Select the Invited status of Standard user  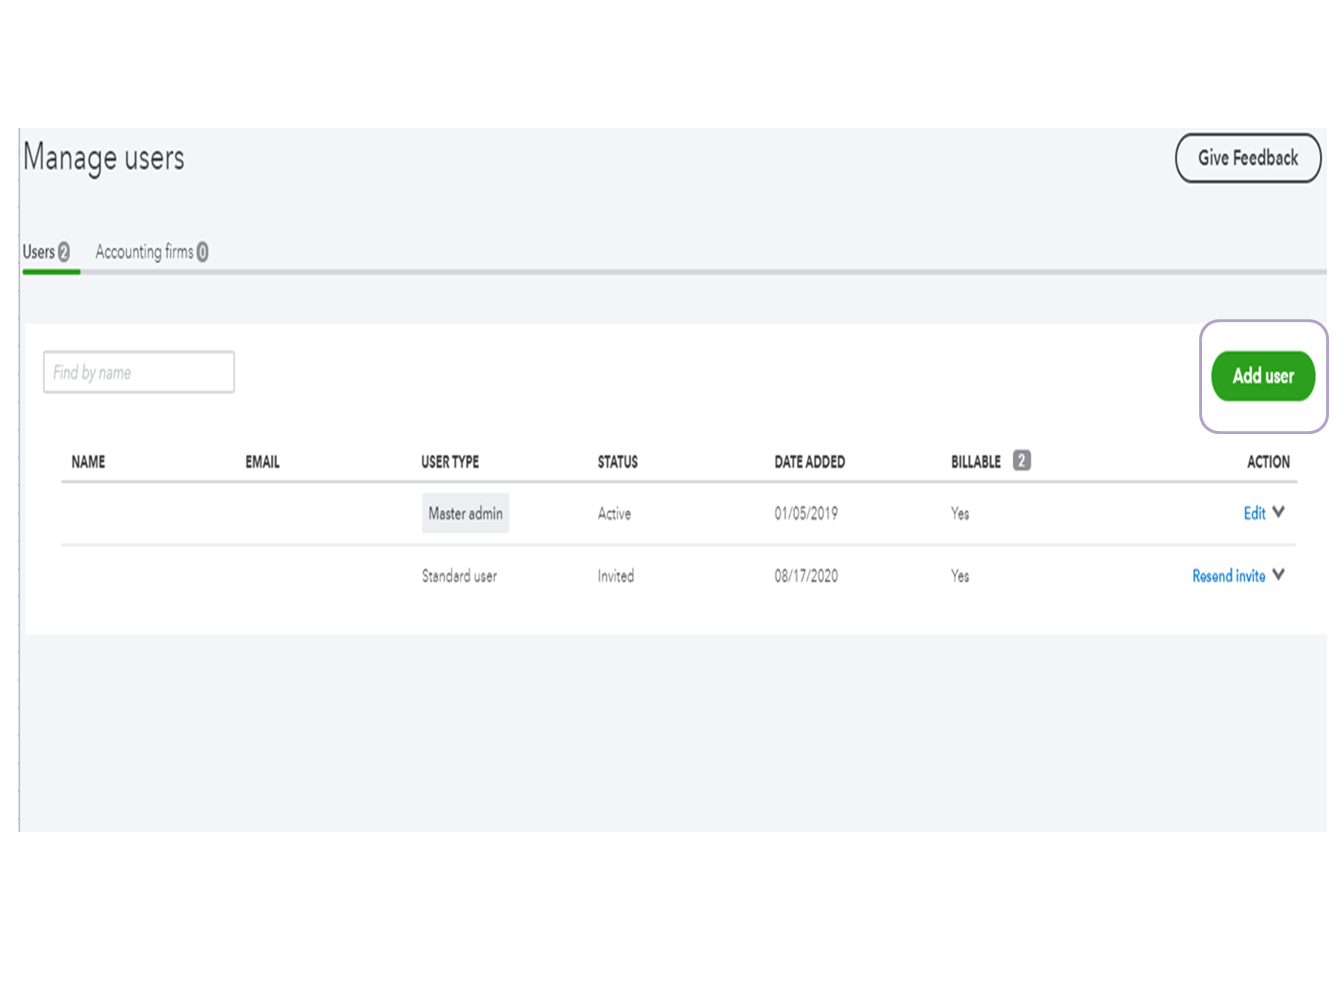click(615, 576)
